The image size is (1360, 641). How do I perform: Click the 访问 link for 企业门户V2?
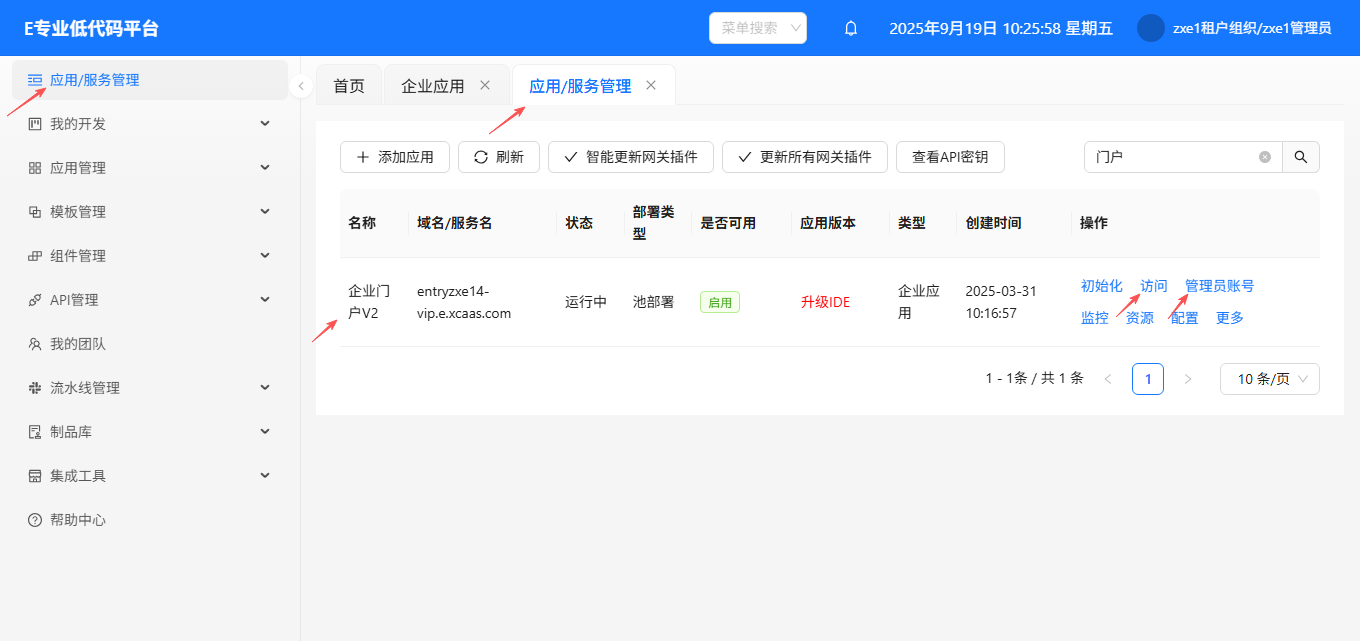click(1154, 286)
